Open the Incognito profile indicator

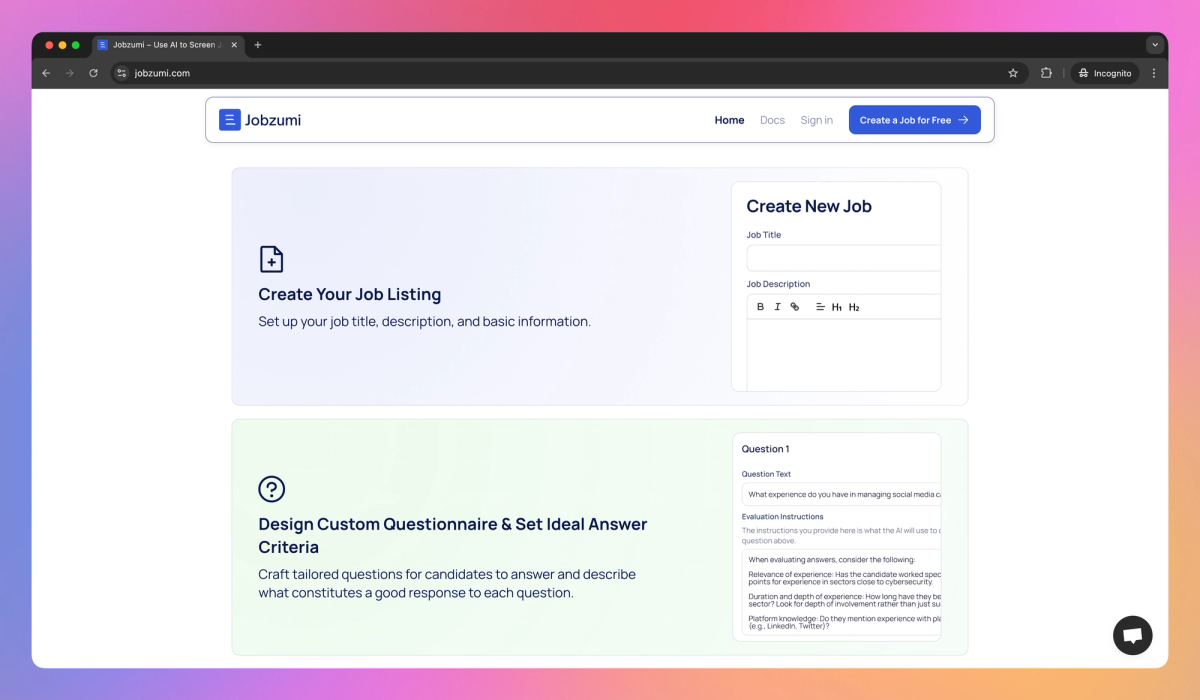coord(1104,72)
